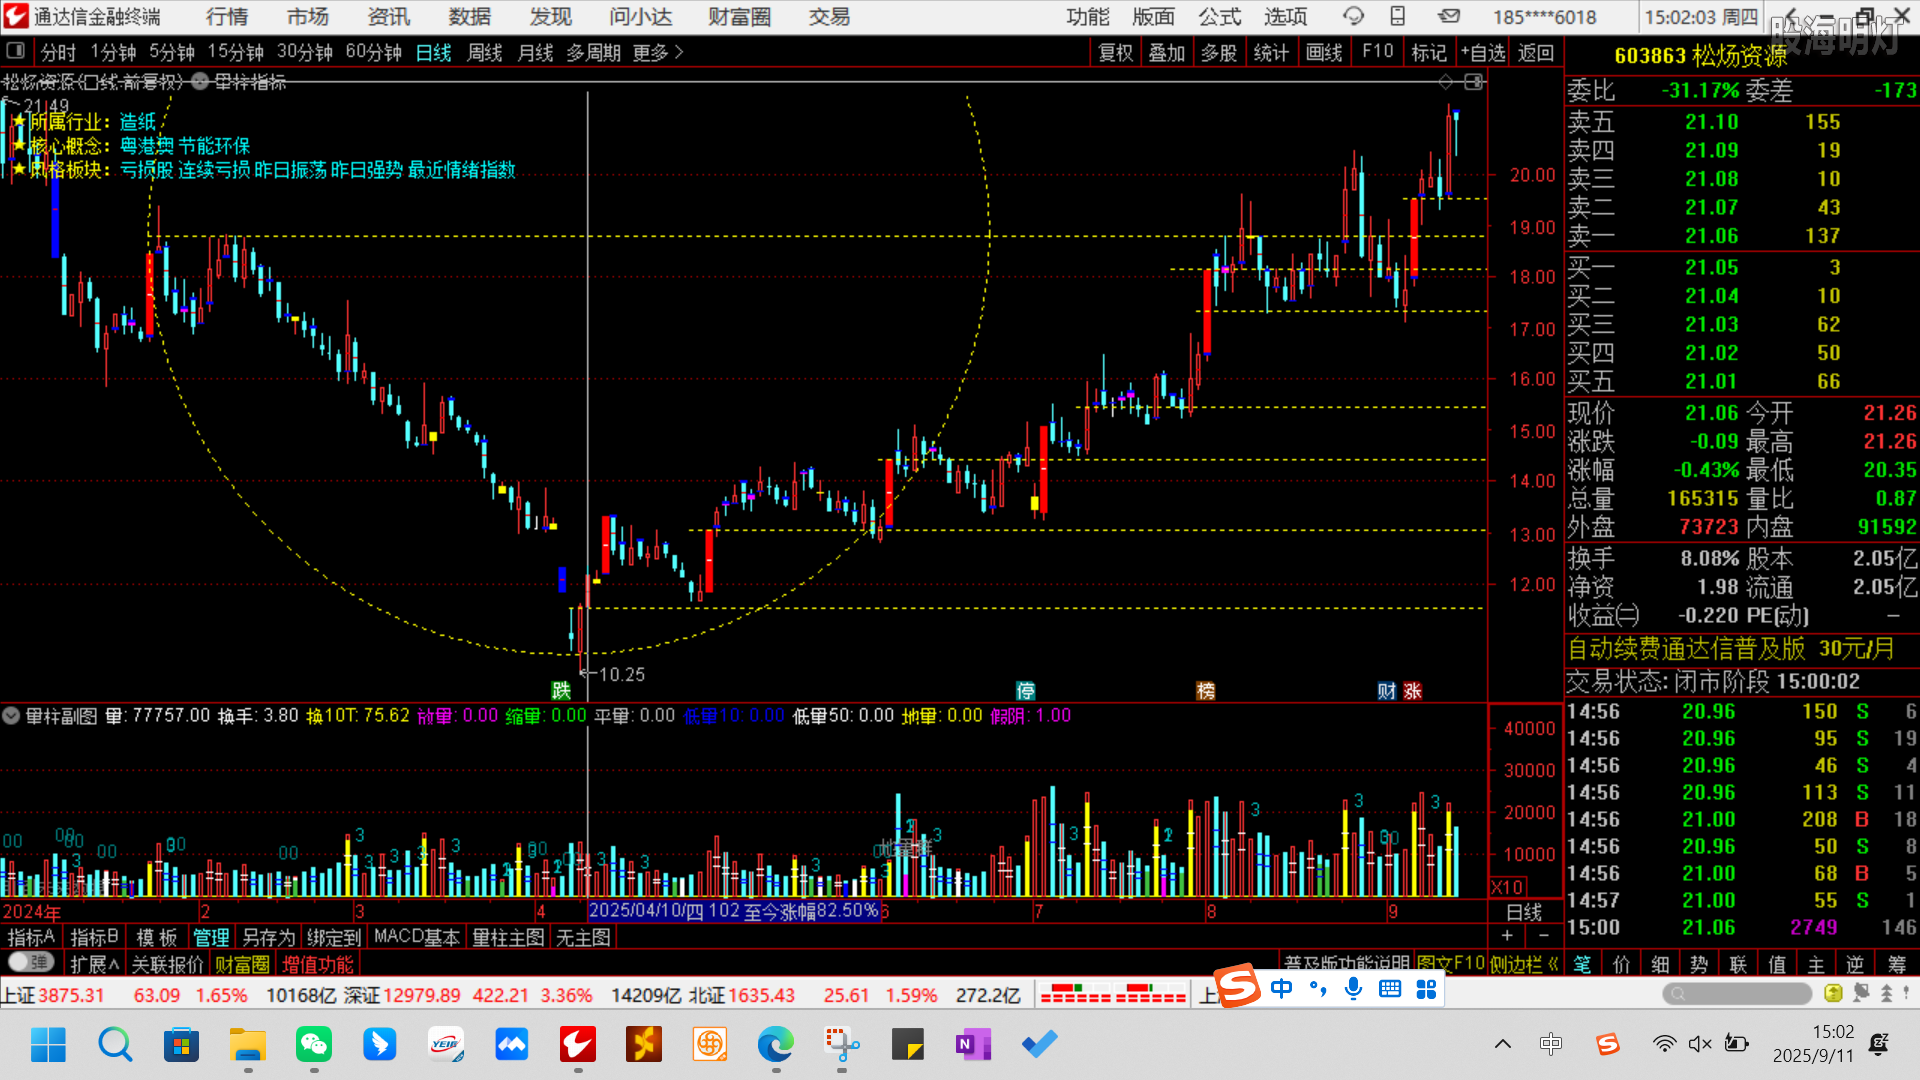
Task: Click the Sogou input method S logo
Action: (x=1237, y=987)
